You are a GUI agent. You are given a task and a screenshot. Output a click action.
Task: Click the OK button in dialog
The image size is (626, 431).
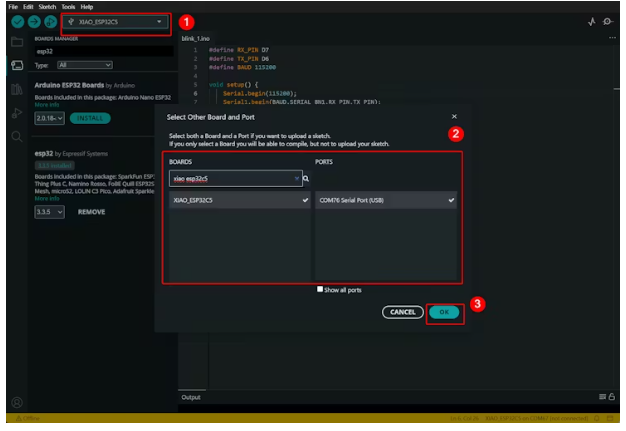tap(444, 313)
